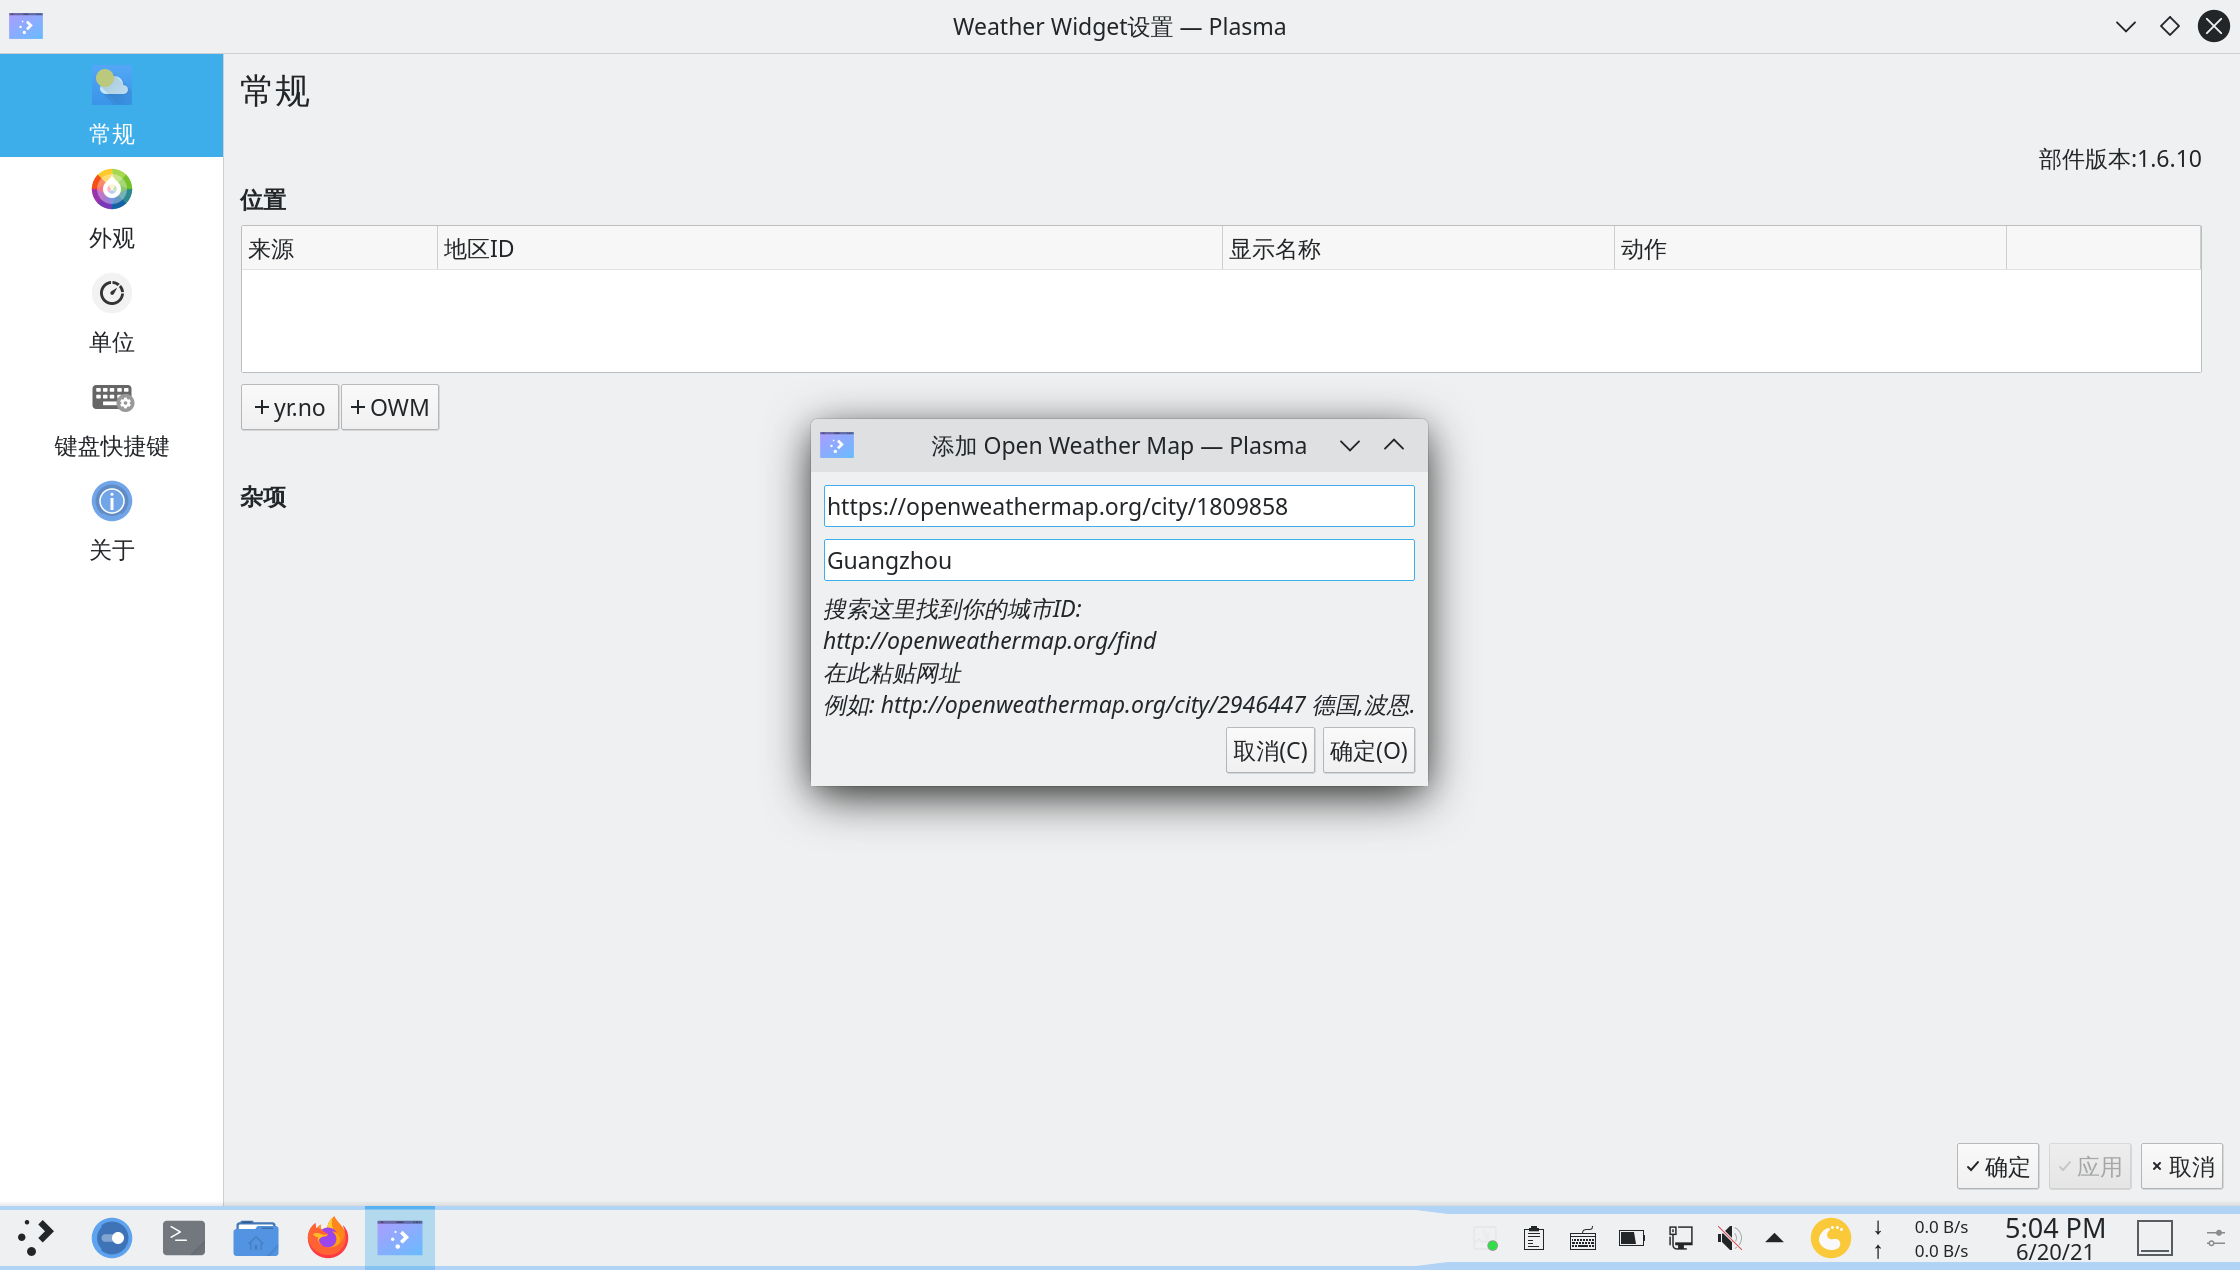The height and width of the screenshot is (1270, 2240).
Task: Click the Guangzhou display name field
Action: (x=1118, y=559)
